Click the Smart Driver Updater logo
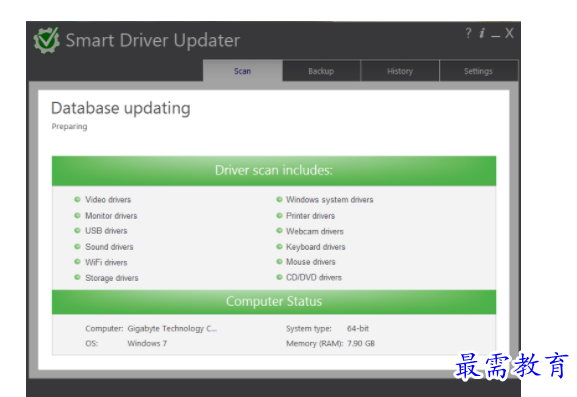The image size is (577, 397). (x=46, y=40)
